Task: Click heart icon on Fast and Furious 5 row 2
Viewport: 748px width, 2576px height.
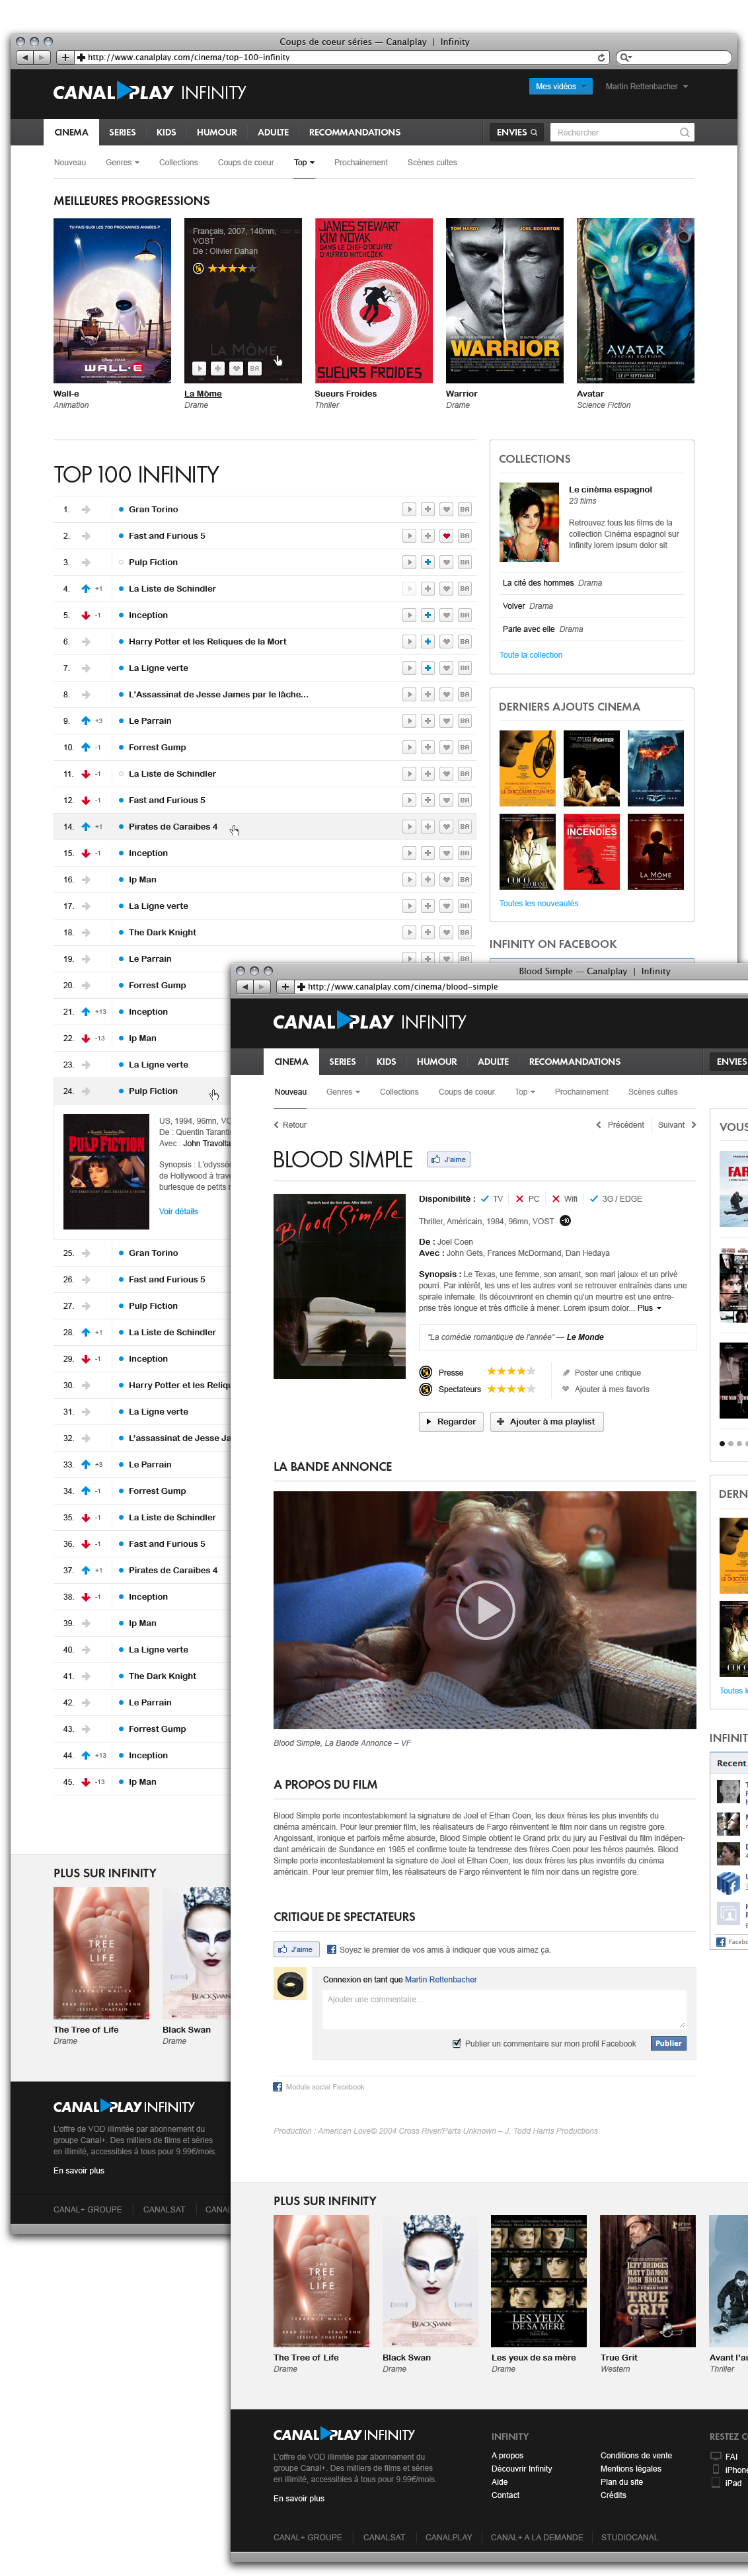Action: click(x=446, y=536)
